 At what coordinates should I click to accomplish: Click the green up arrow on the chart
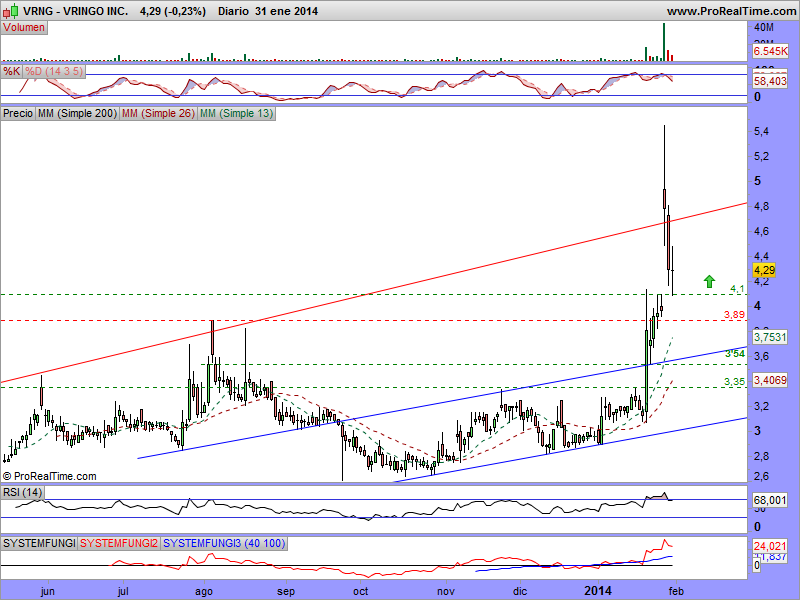pos(709,281)
